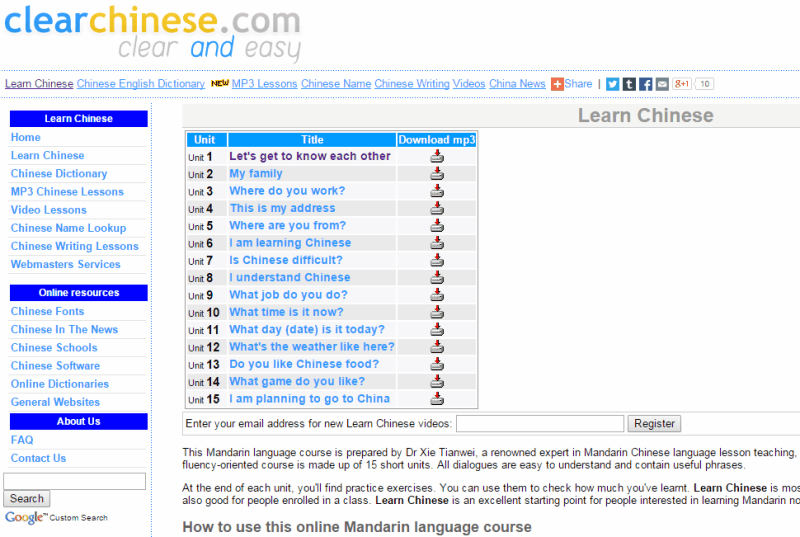Viewport: 800px width, 537px height.
Task: Focus the Google custom search box
Action: 74,481
